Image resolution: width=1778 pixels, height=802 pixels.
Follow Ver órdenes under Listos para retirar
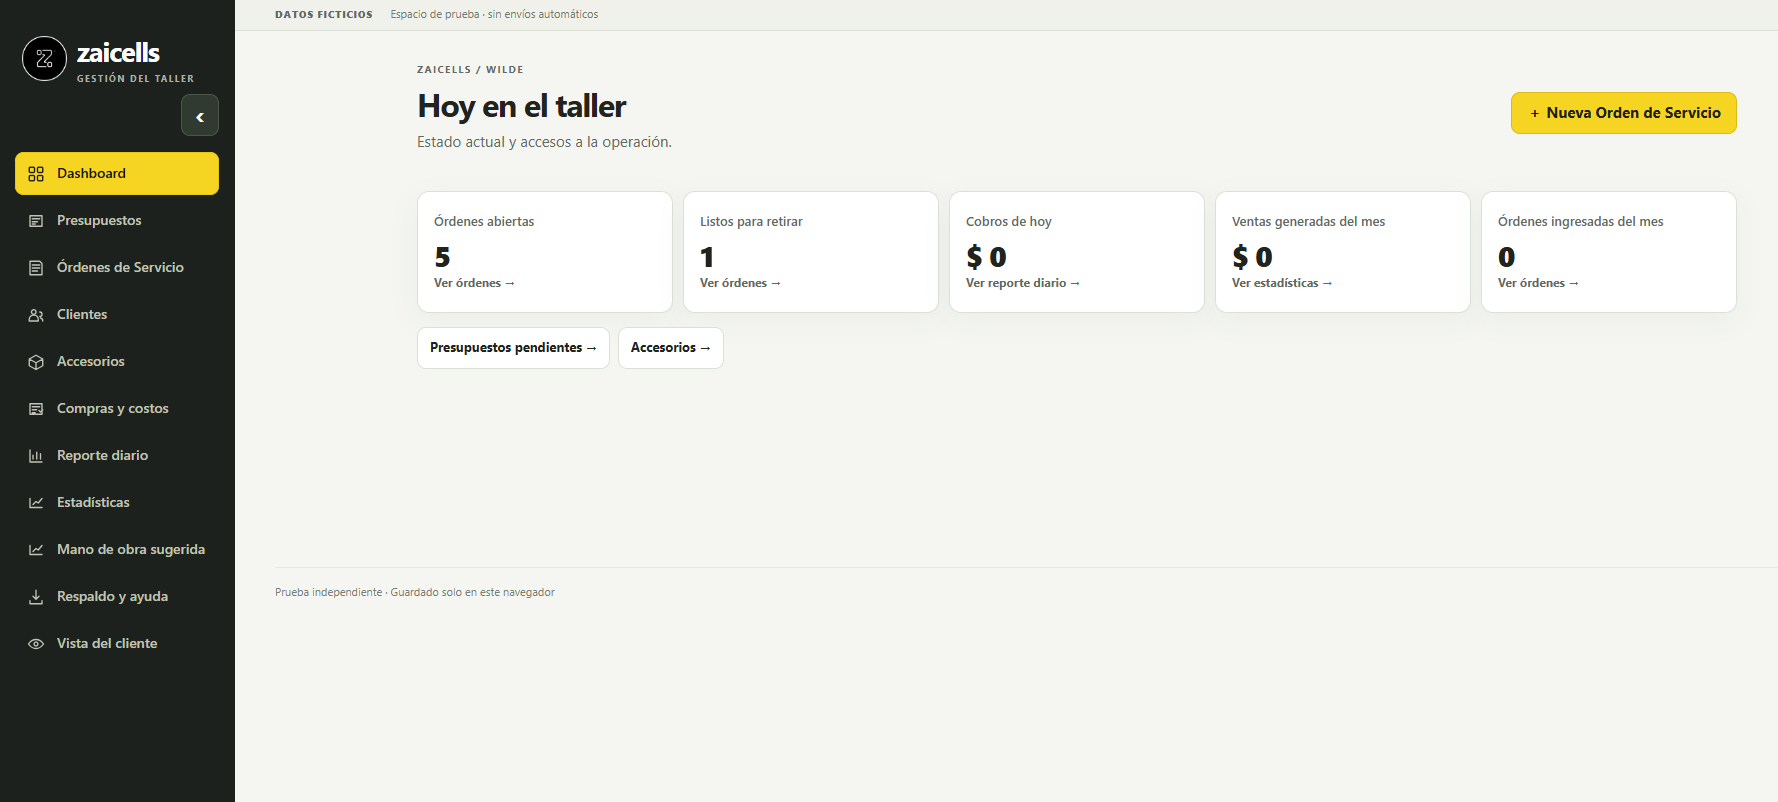pos(740,283)
